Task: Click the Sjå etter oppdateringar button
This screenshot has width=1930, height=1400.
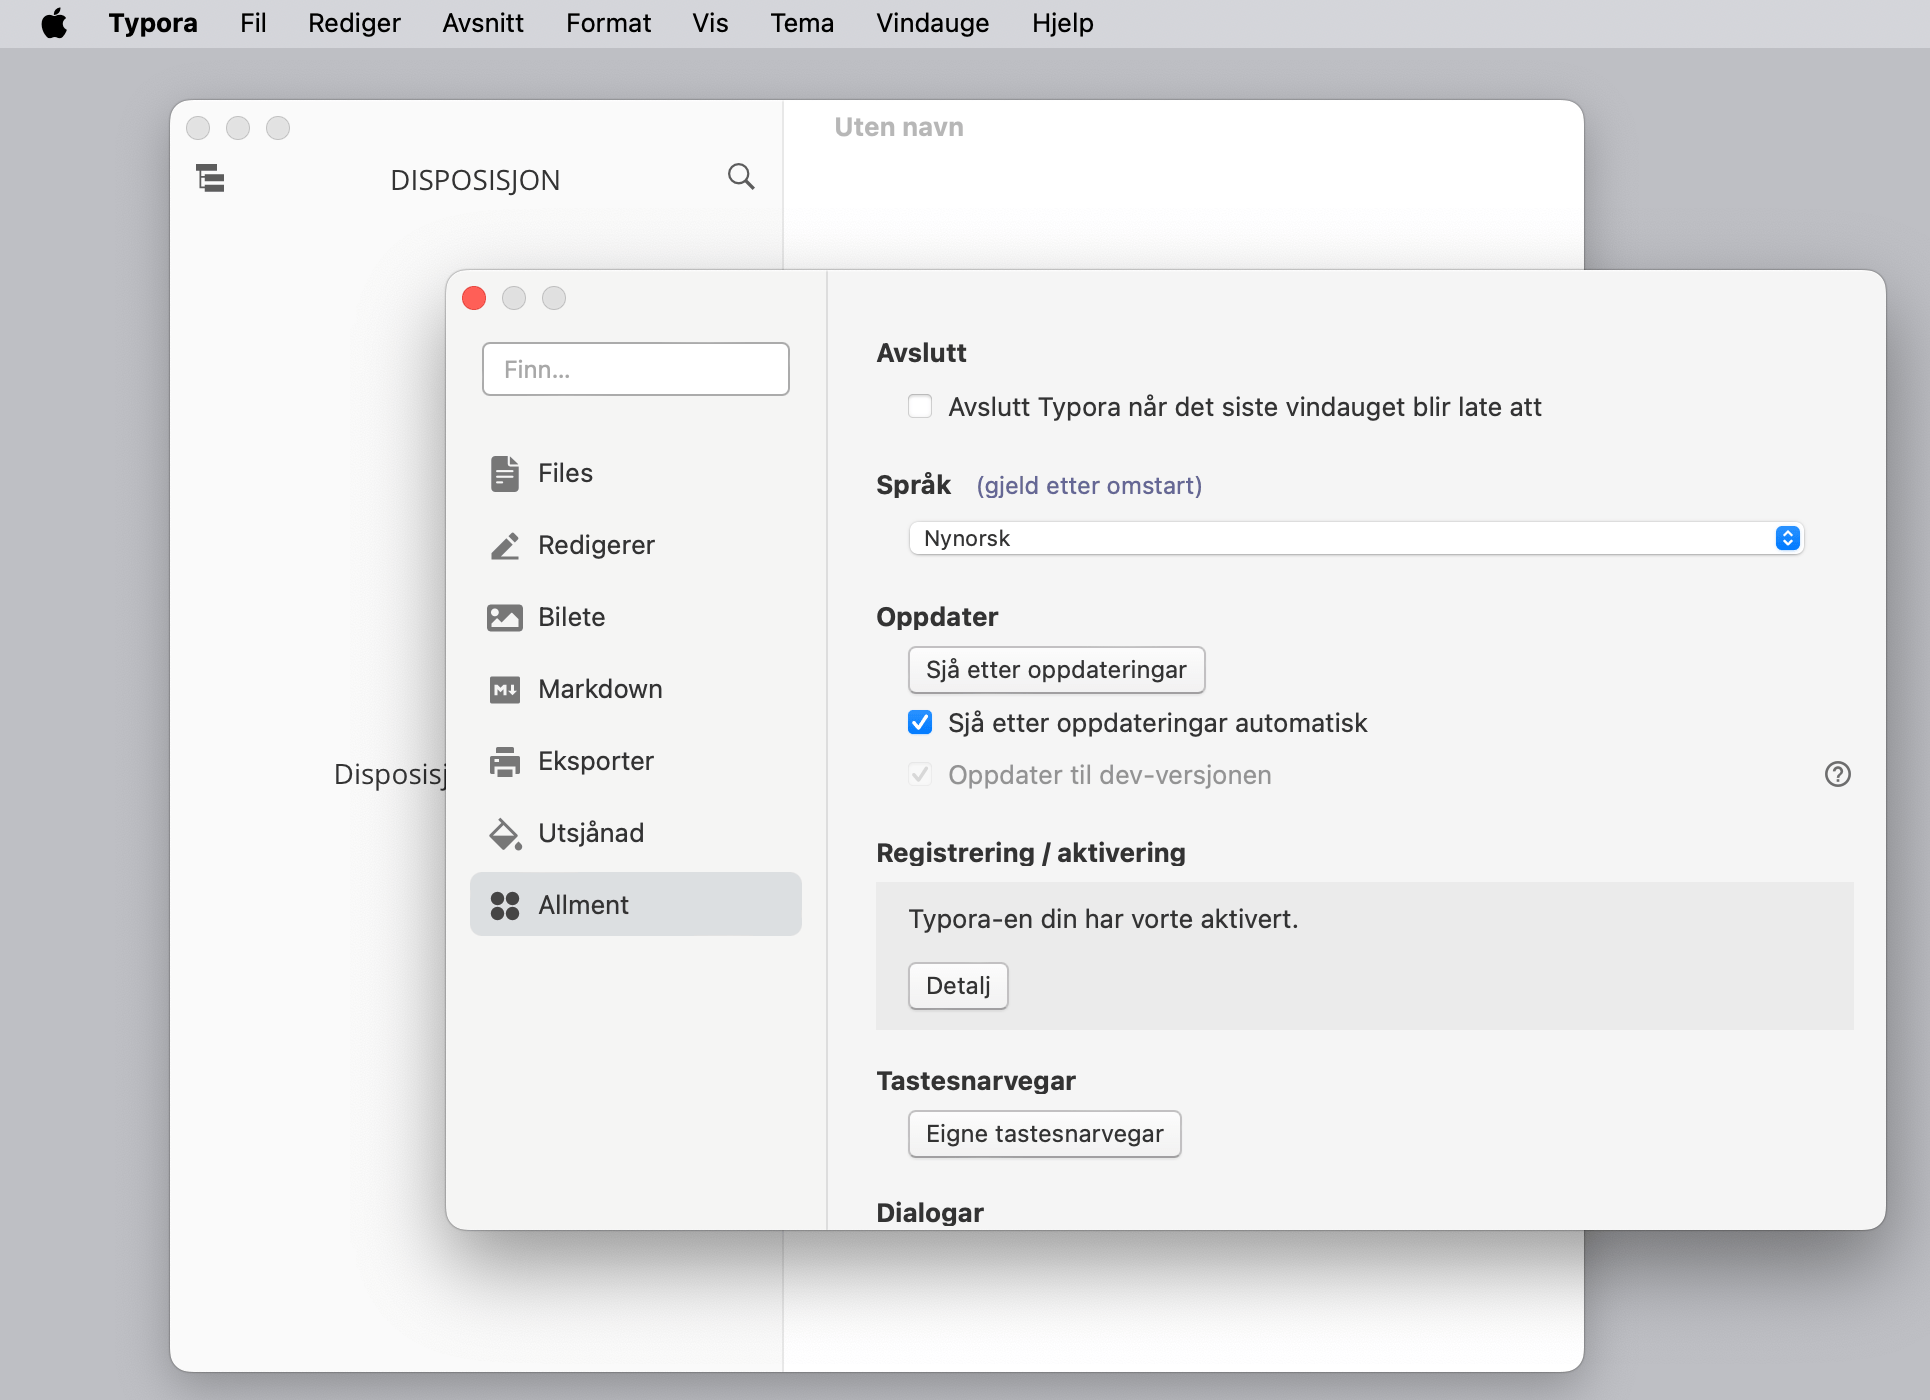Action: pyautogui.click(x=1056, y=670)
